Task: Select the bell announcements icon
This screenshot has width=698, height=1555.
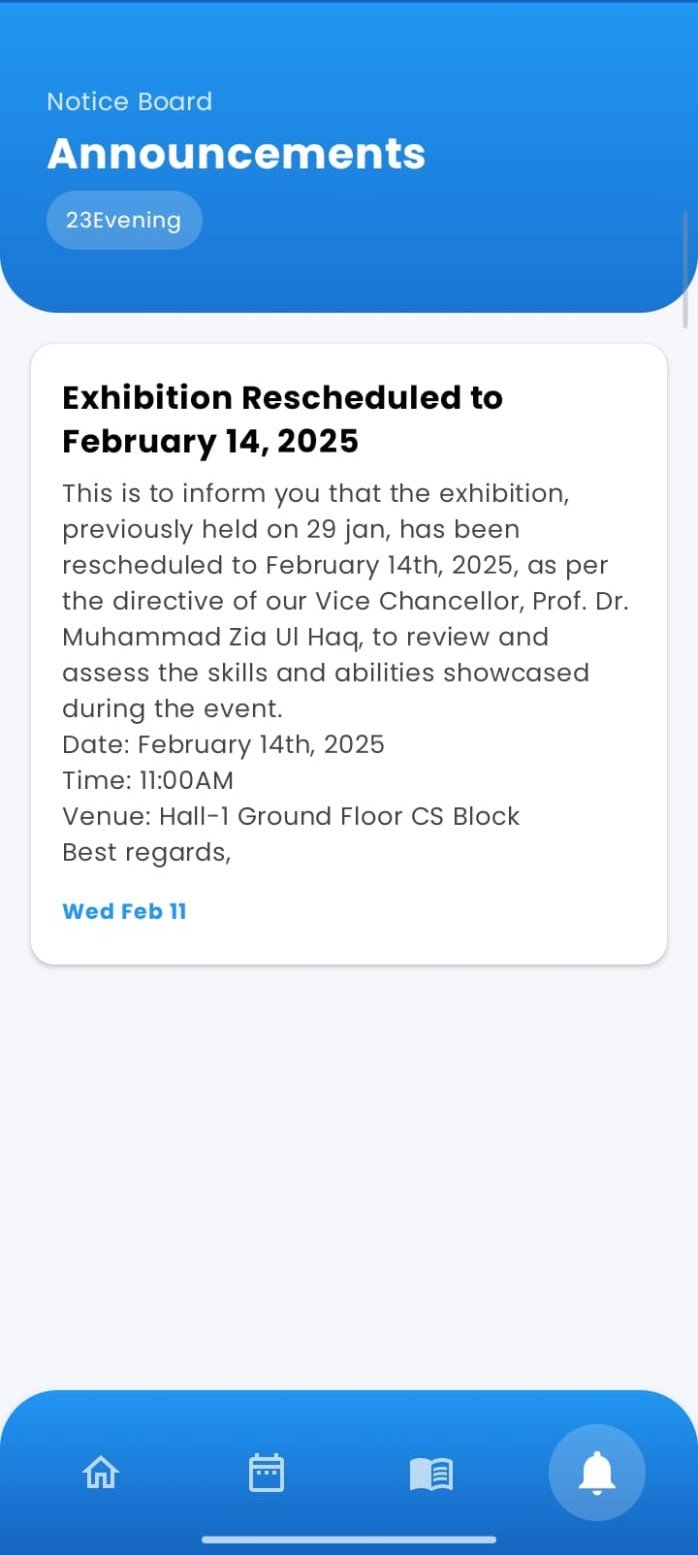Action: coord(597,1472)
